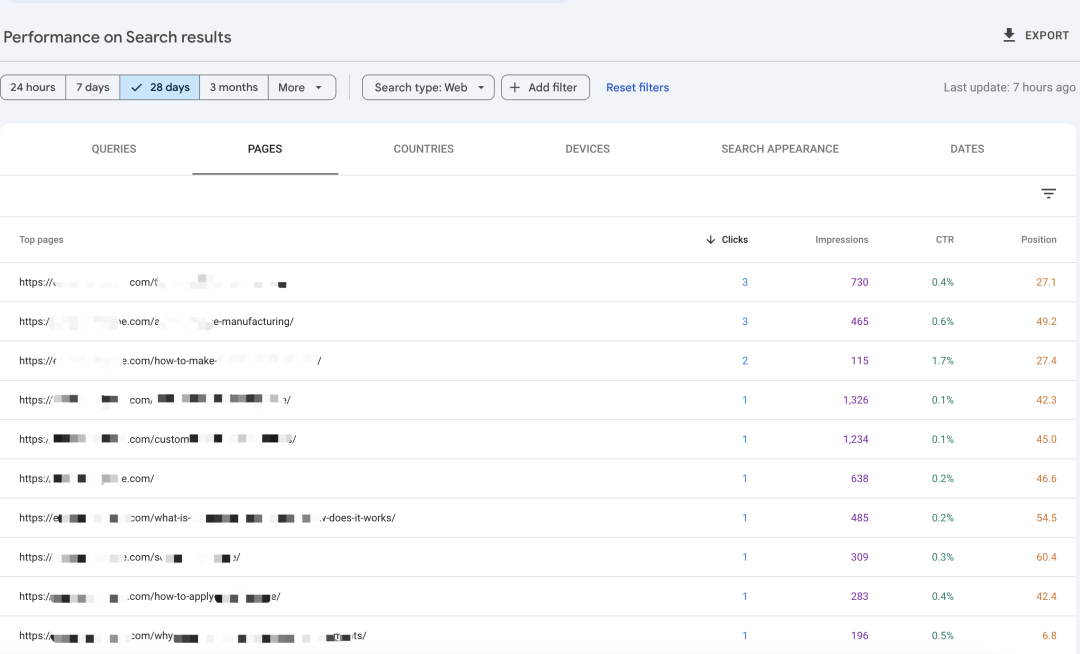Open the More date range dropdown
The image size is (1080, 654).
tap(302, 87)
